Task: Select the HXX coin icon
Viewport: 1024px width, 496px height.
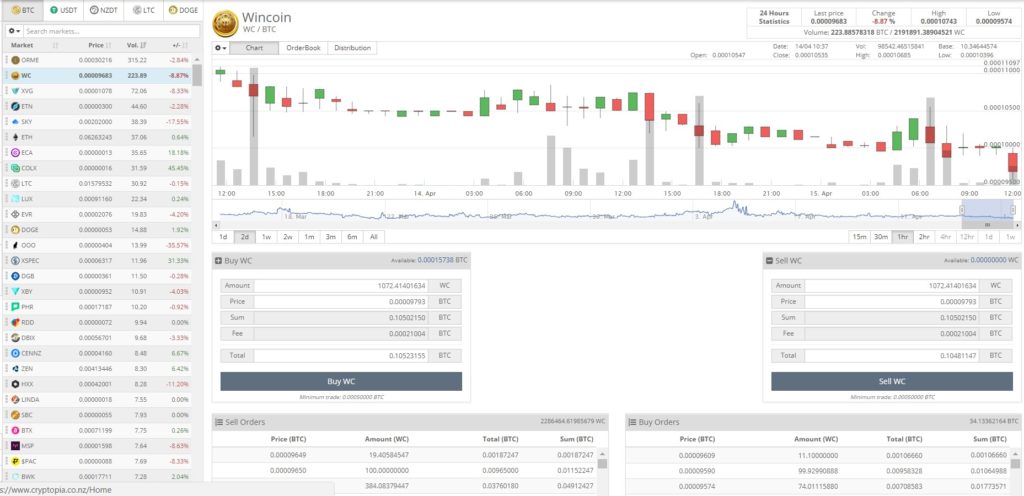Action: (x=15, y=384)
